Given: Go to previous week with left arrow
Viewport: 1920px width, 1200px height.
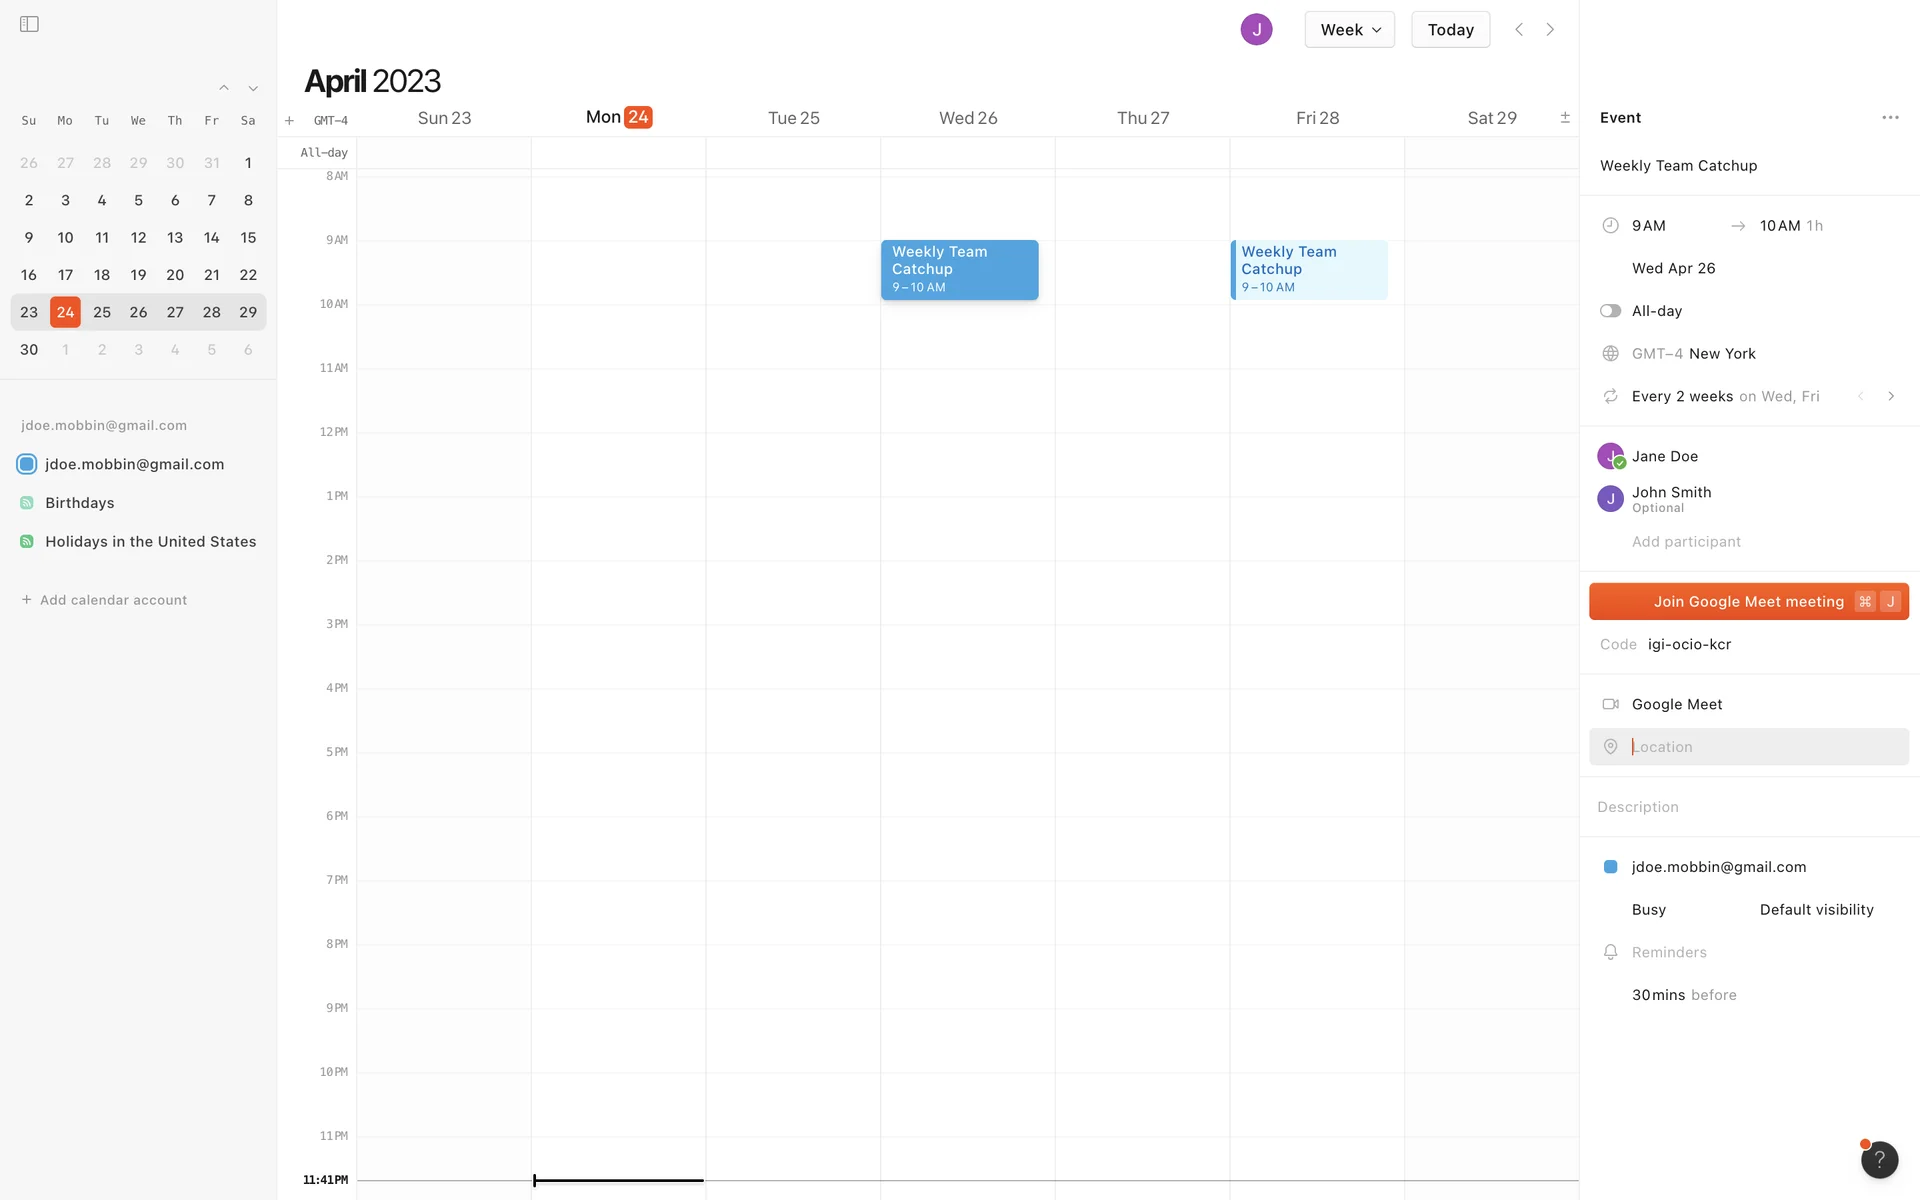Looking at the screenshot, I should click(1519, 30).
